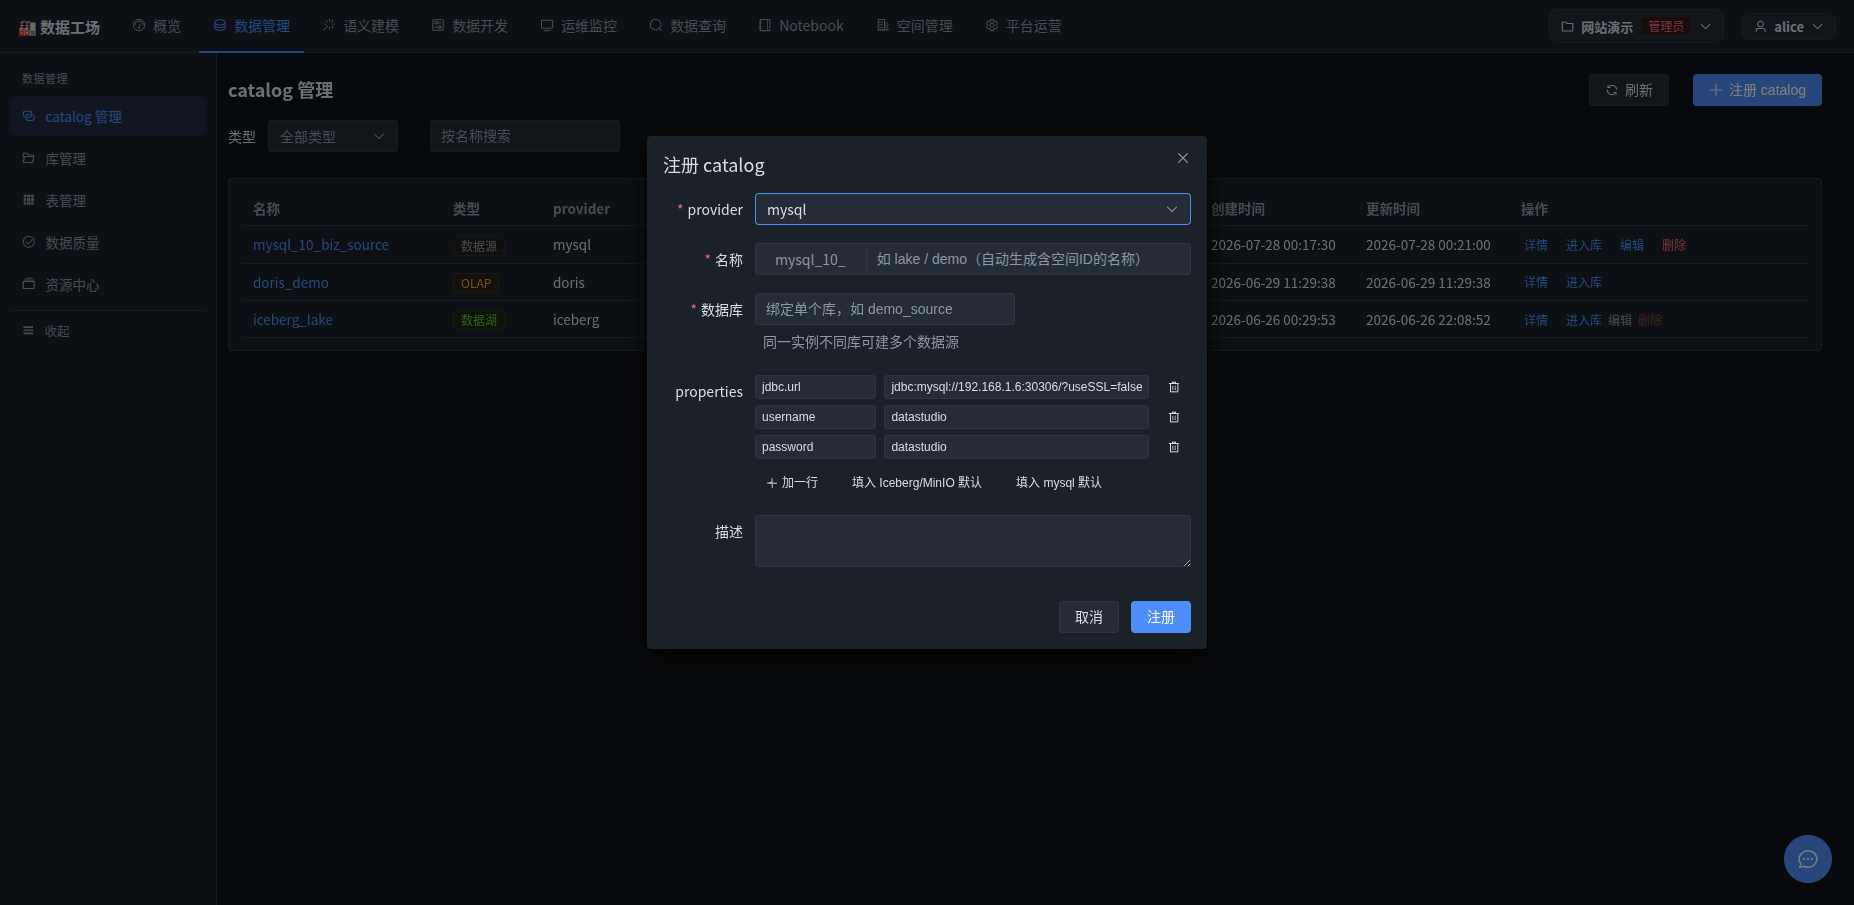Click the username key field
1854x905 pixels.
(x=815, y=417)
